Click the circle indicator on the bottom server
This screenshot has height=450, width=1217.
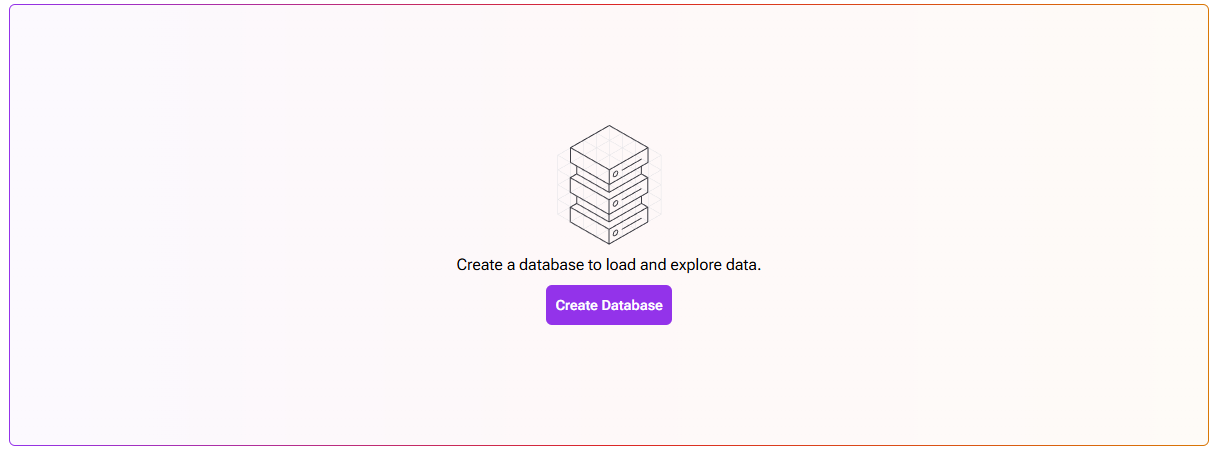point(615,232)
